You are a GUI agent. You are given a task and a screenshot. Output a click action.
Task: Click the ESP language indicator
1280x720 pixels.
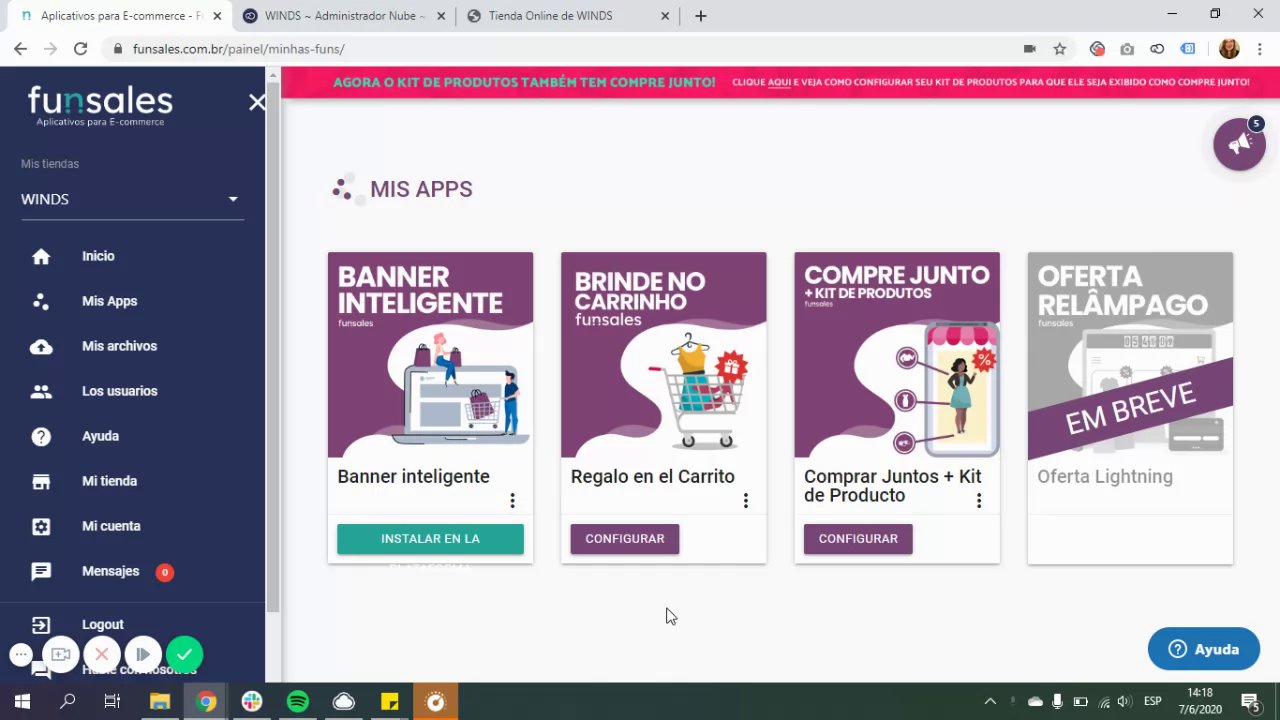pos(1152,701)
